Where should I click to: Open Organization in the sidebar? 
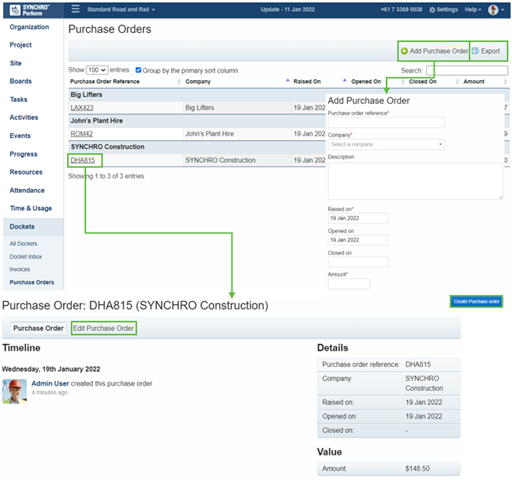pyautogui.click(x=29, y=27)
